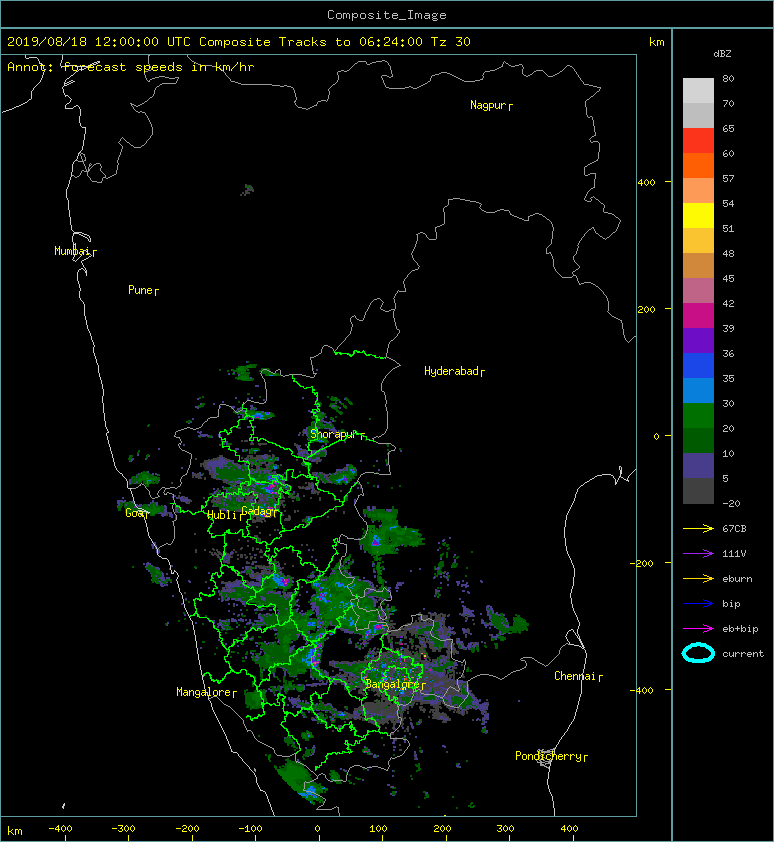Click the magenta eb+bip arrow legend icon

click(698, 629)
